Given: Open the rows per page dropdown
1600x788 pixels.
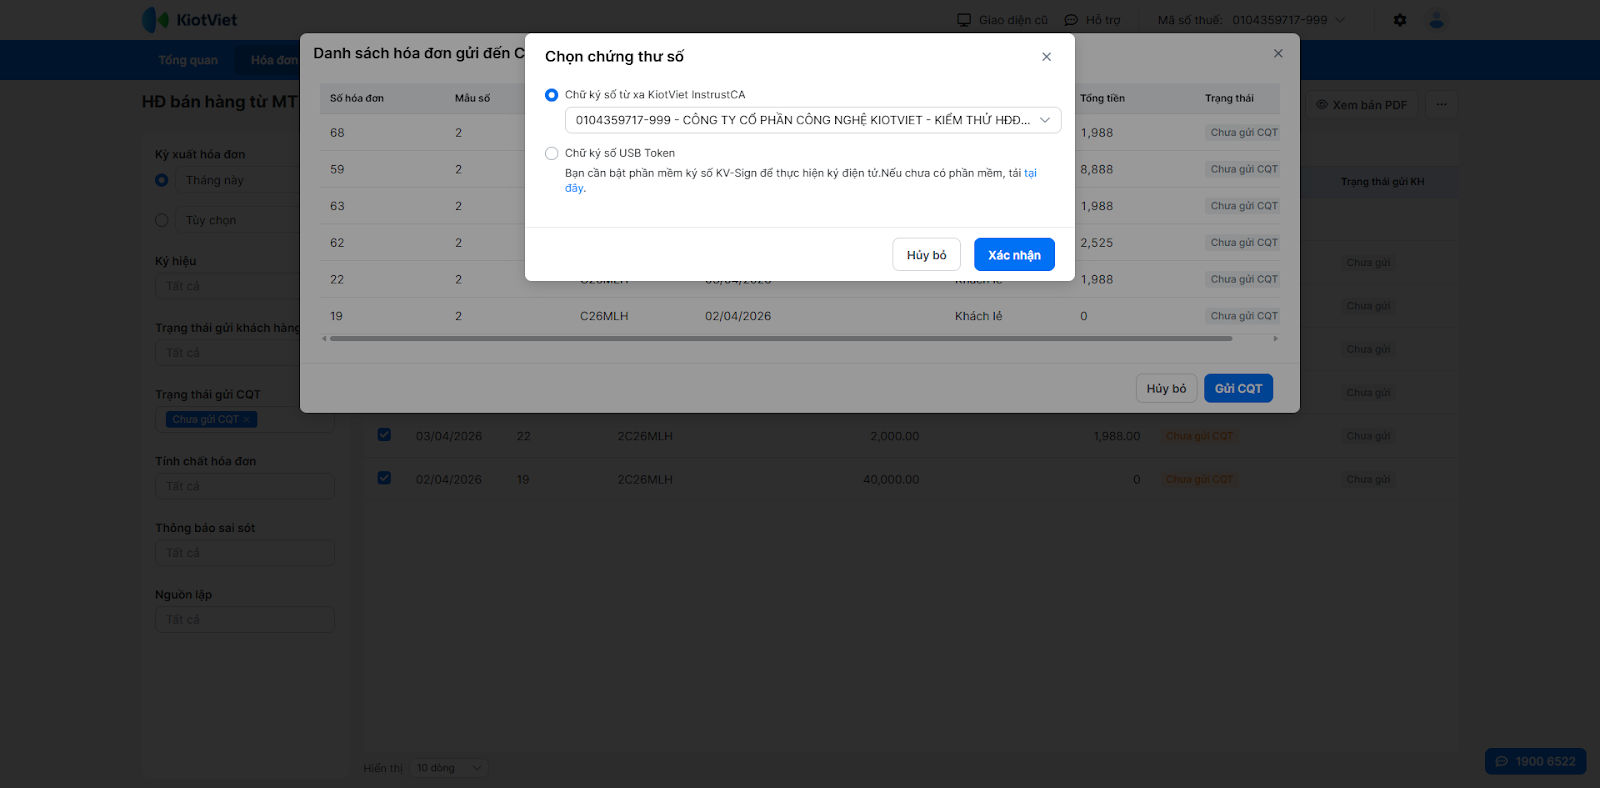Looking at the screenshot, I should tap(449, 768).
